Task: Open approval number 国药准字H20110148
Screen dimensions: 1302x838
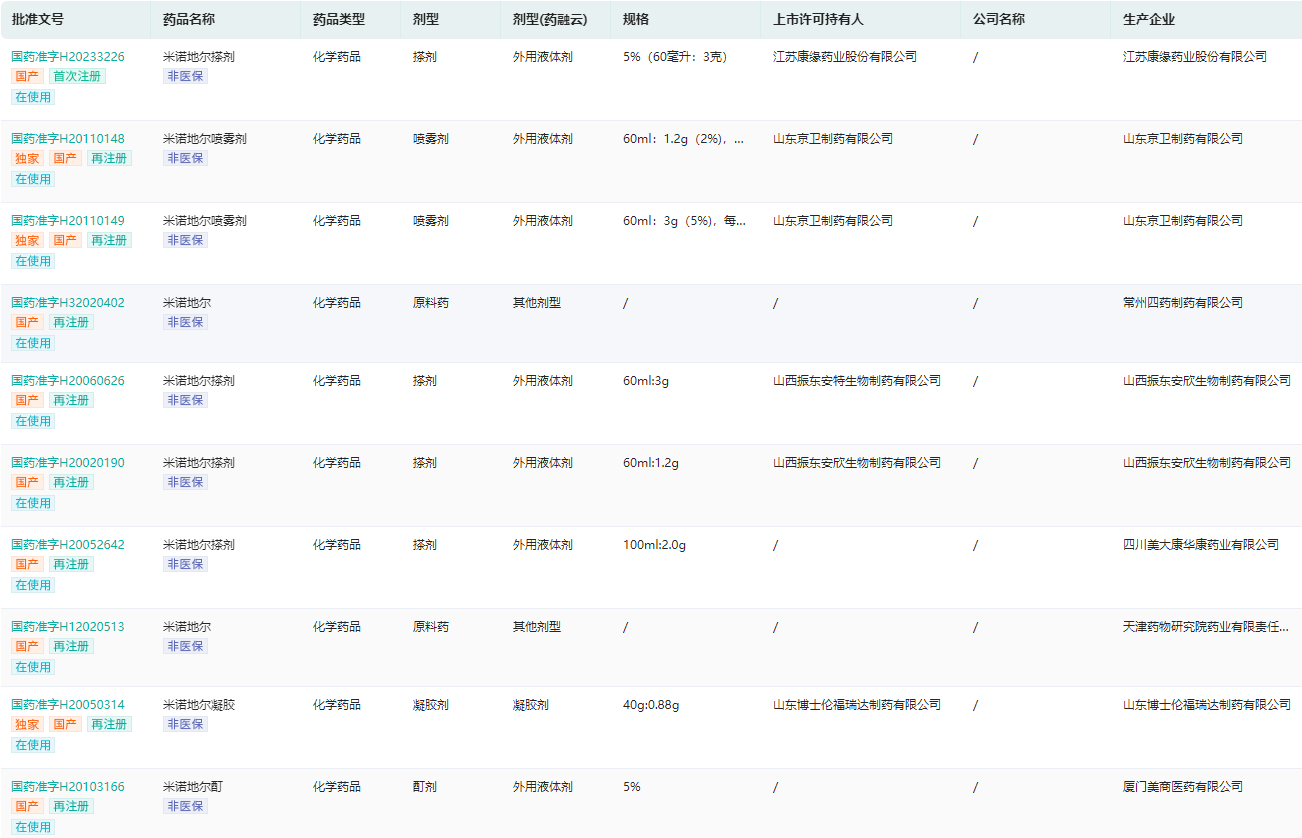Action: point(68,139)
